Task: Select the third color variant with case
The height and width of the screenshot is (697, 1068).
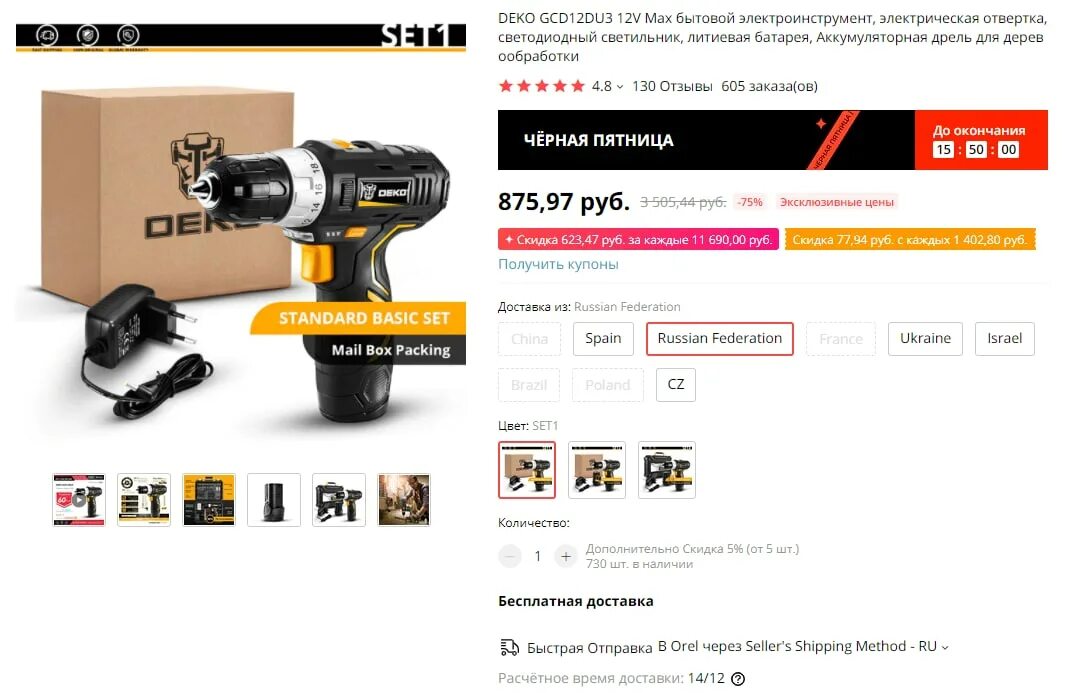Action: point(667,470)
